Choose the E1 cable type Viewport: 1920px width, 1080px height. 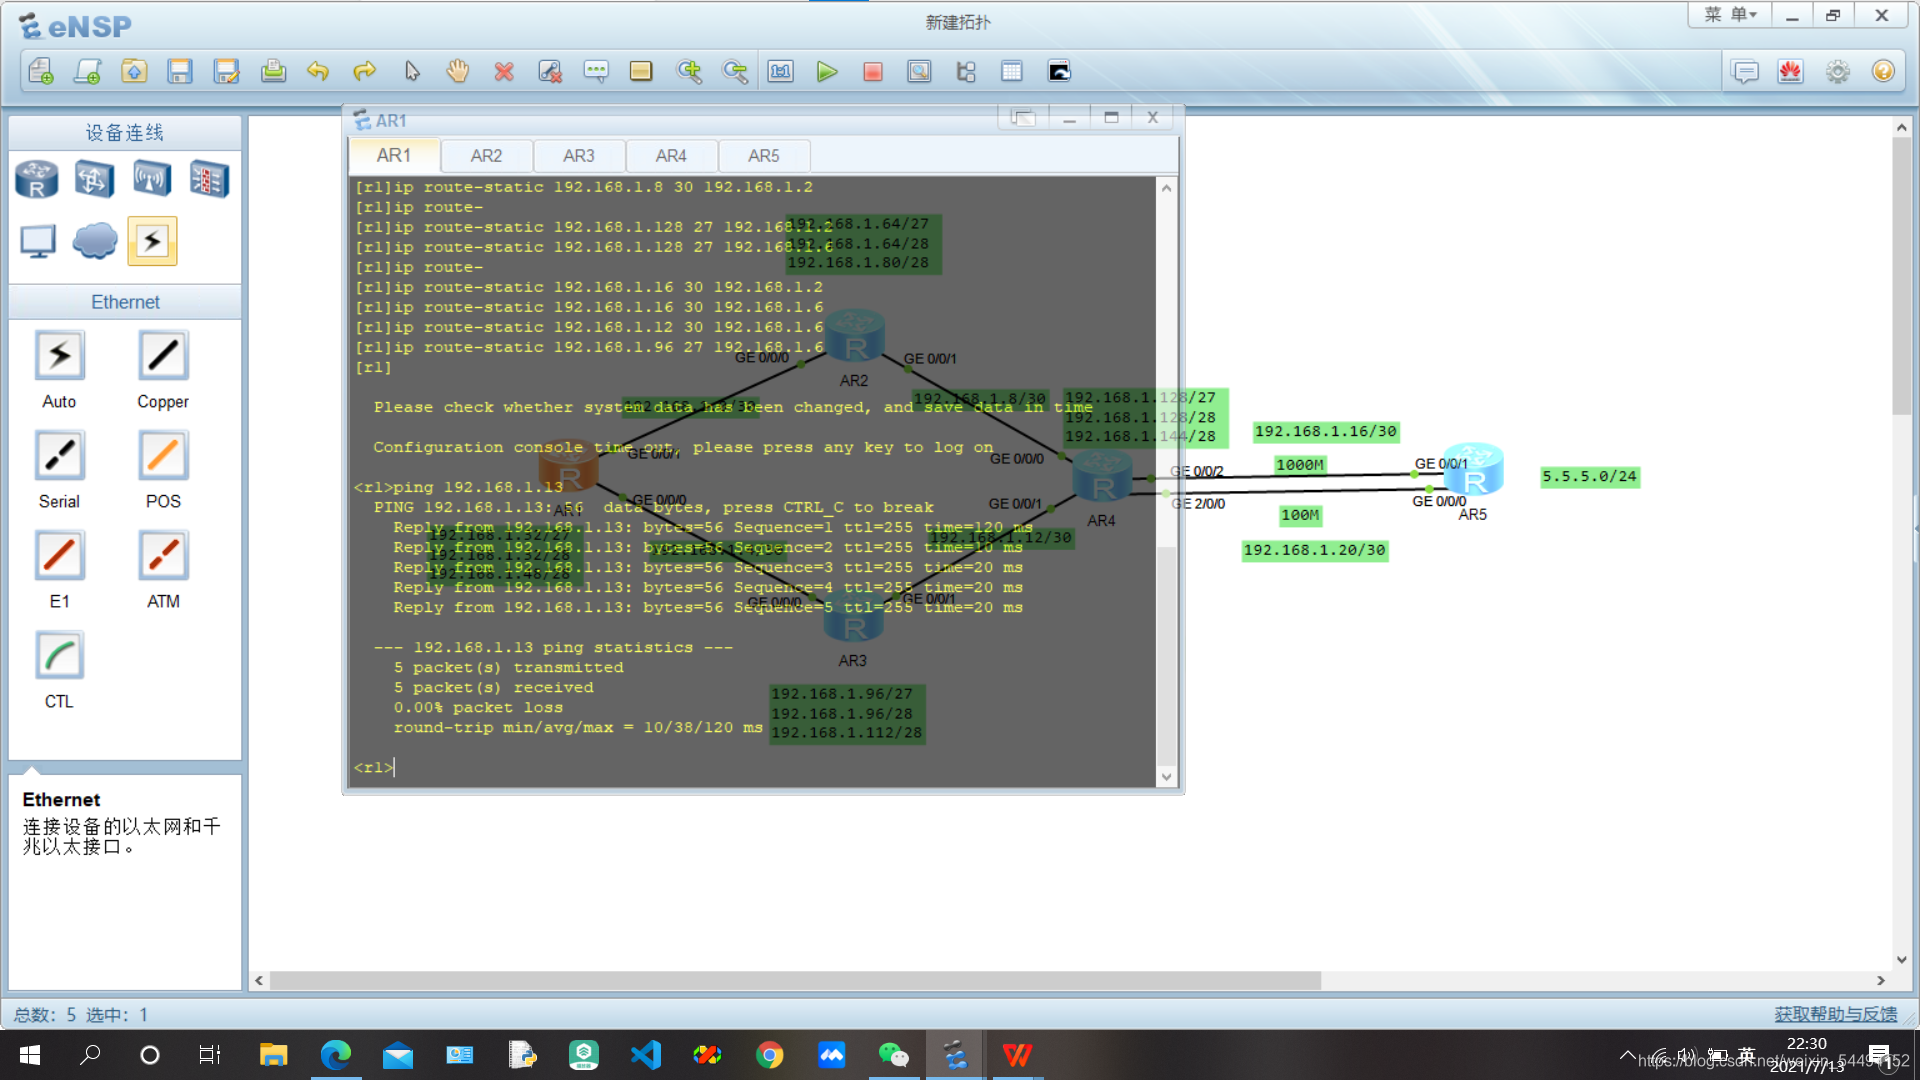tap(59, 555)
